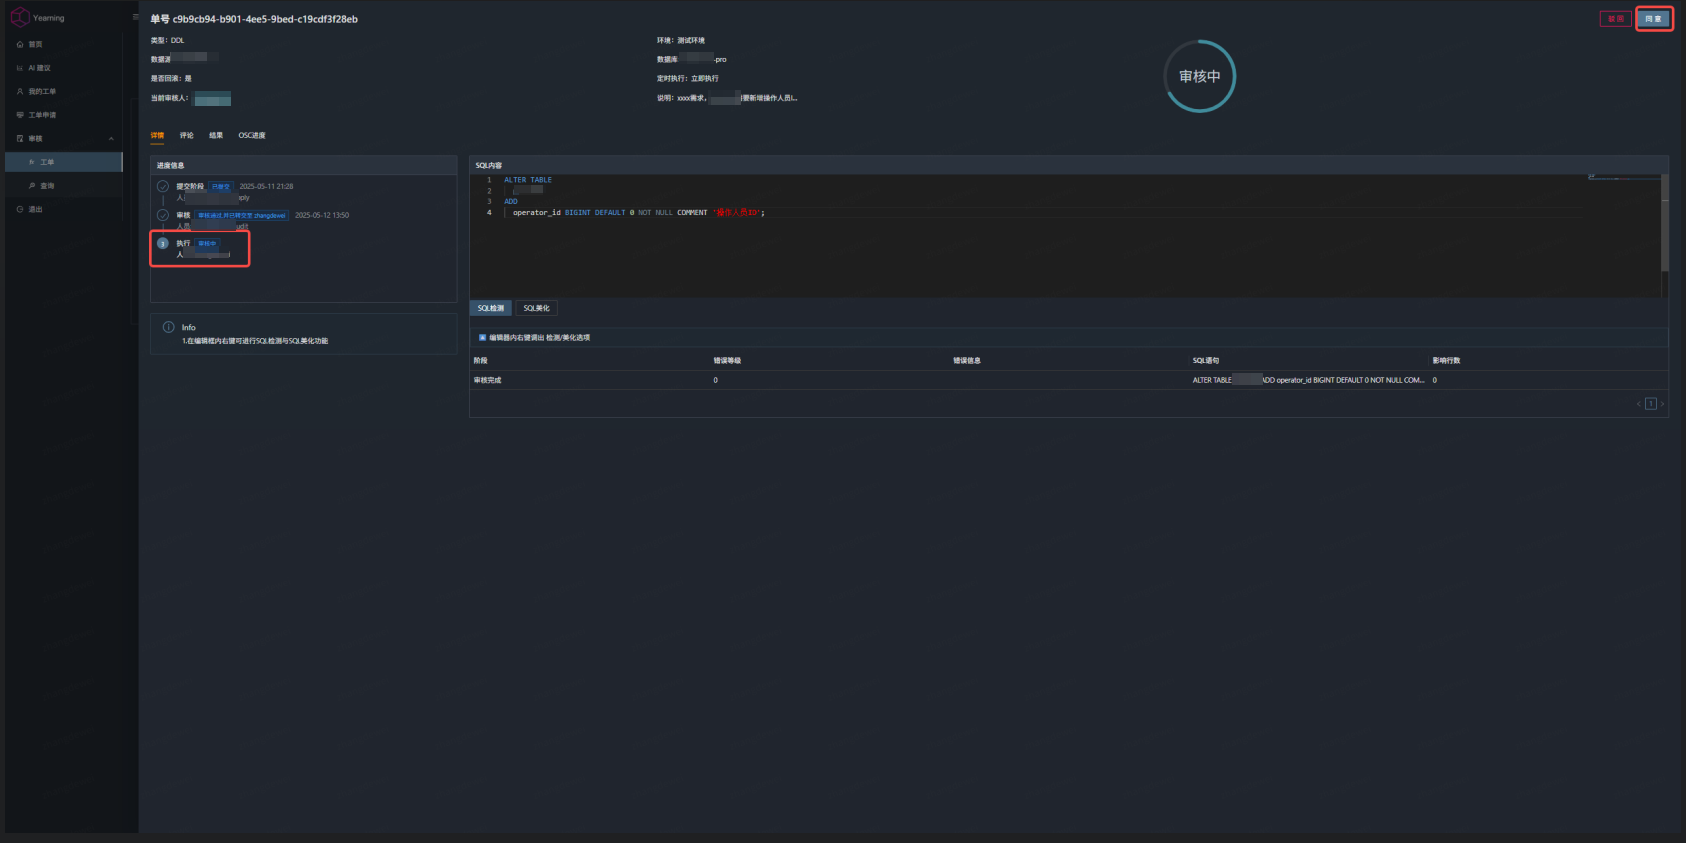
Task: Open 我的工单 in the sidebar
Action: [x=64, y=91]
